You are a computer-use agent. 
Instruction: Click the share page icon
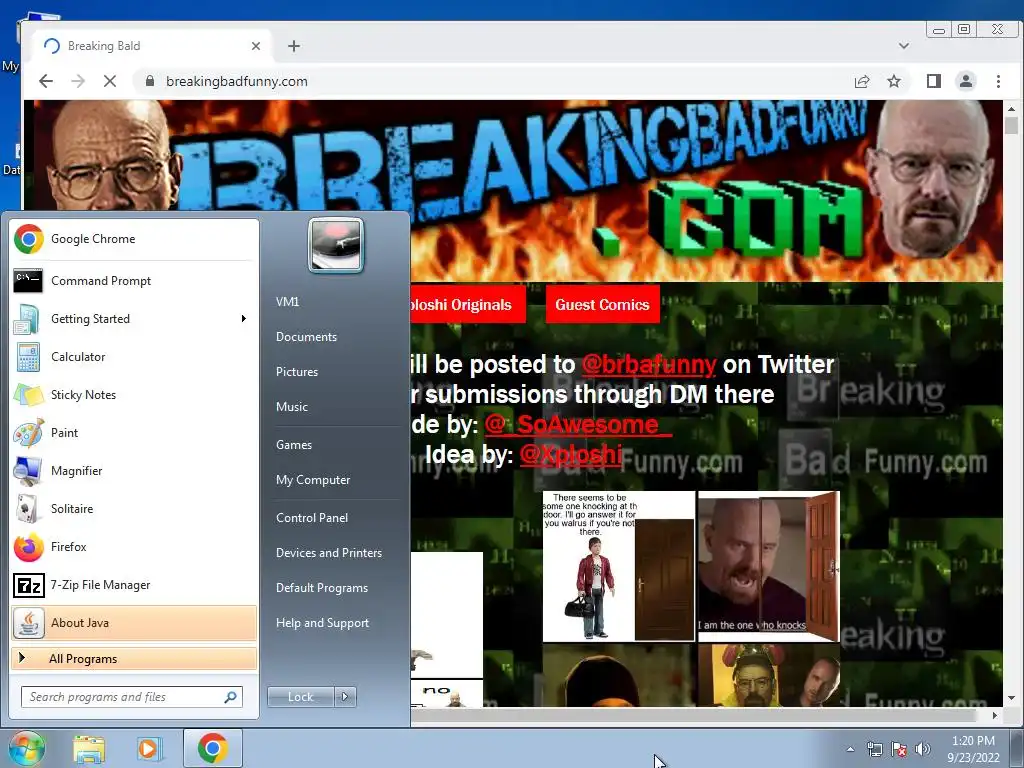pyautogui.click(x=862, y=81)
